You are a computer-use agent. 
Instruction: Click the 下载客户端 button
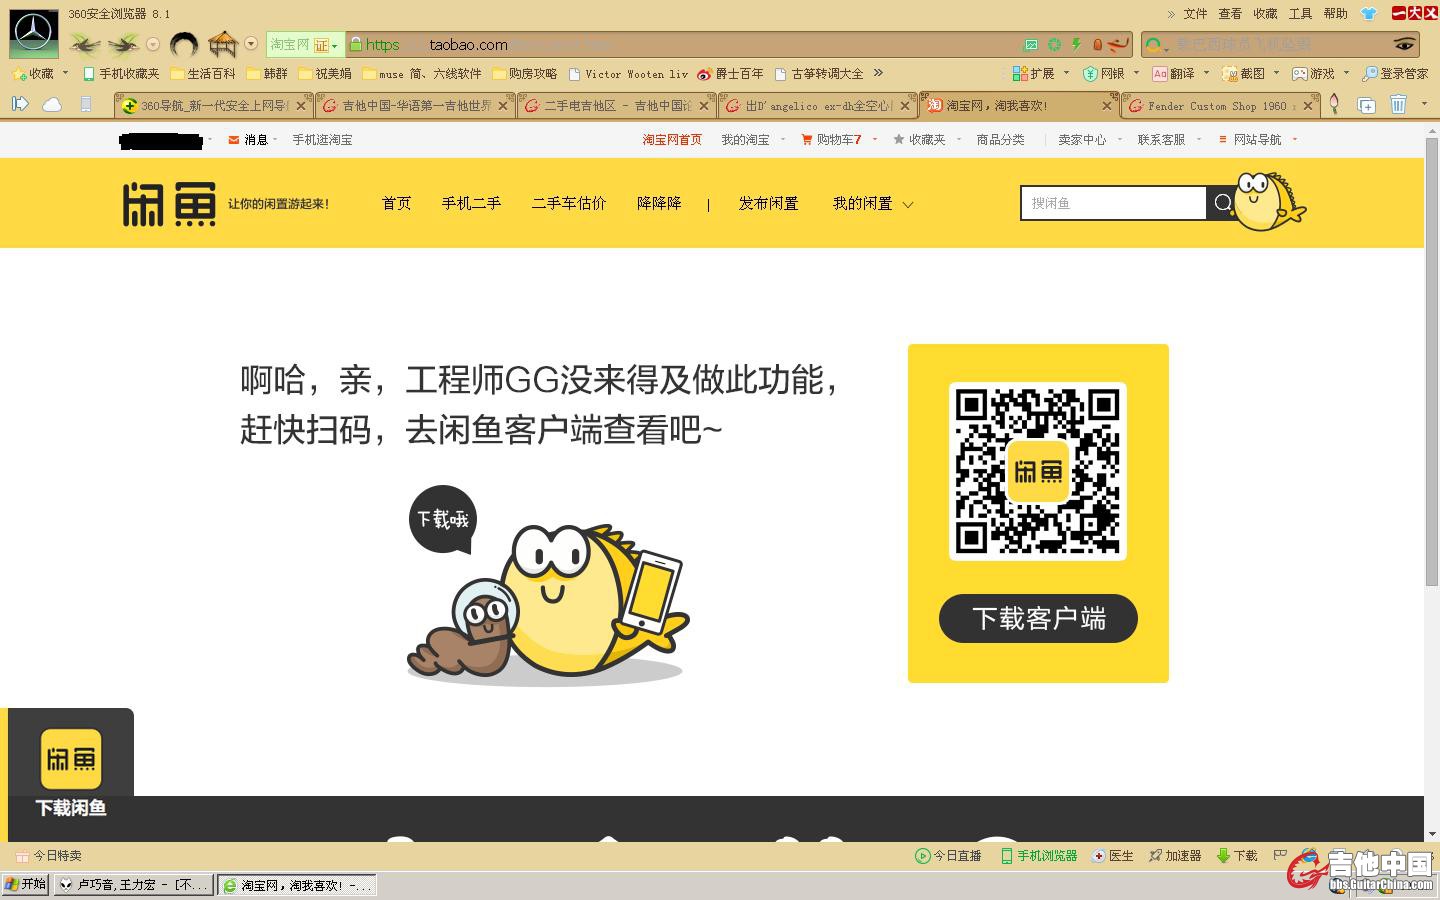[x=1038, y=619]
